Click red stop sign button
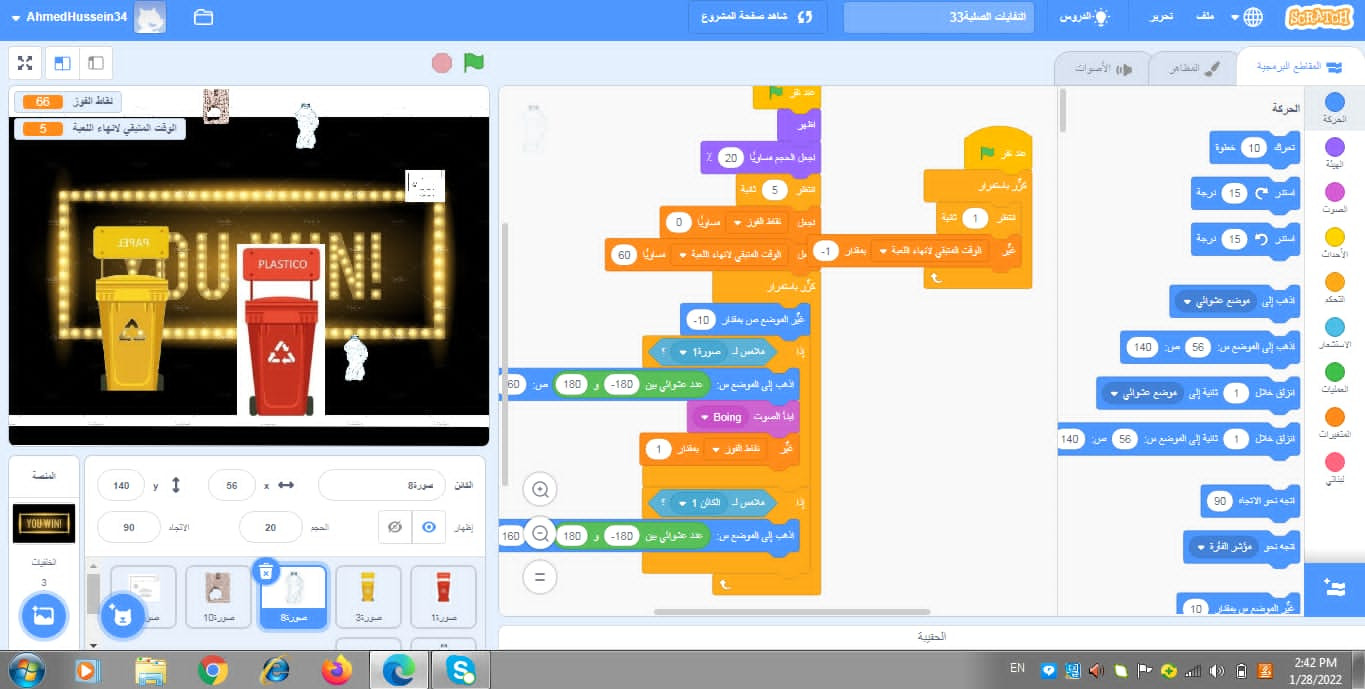Image resolution: width=1365 pixels, height=689 pixels. tap(442, 63)
